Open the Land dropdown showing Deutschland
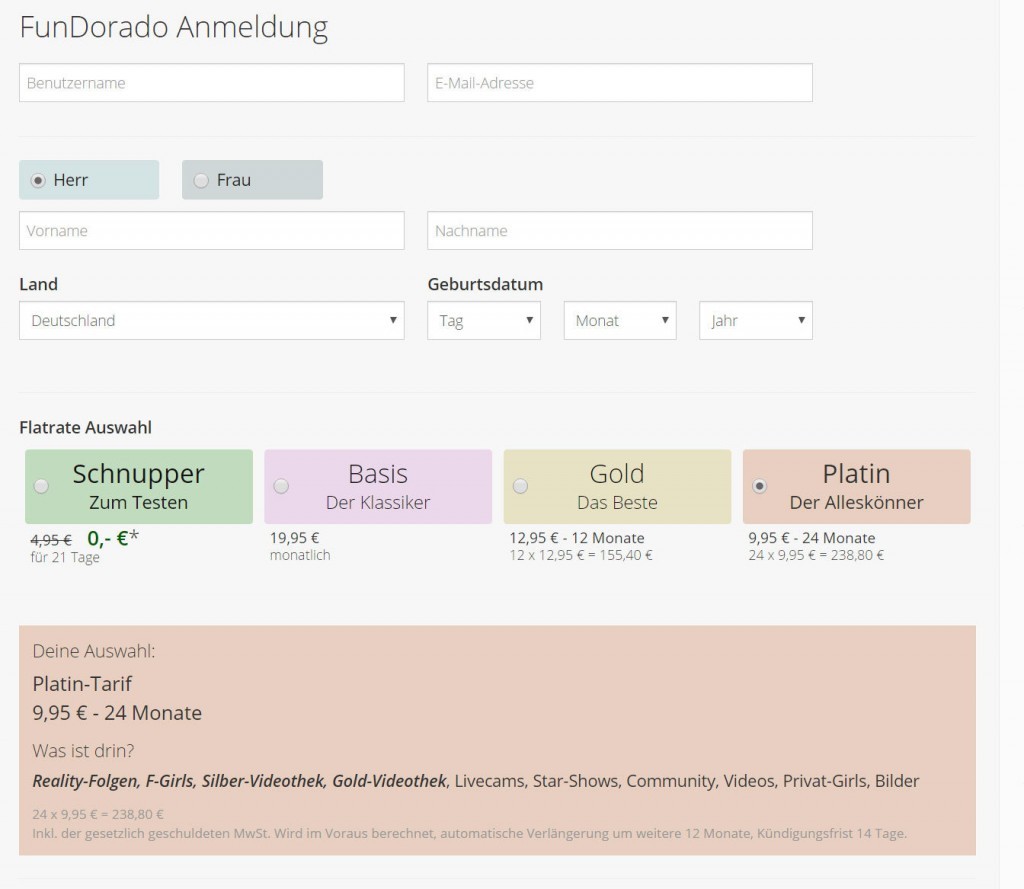 tap(211, 321)
